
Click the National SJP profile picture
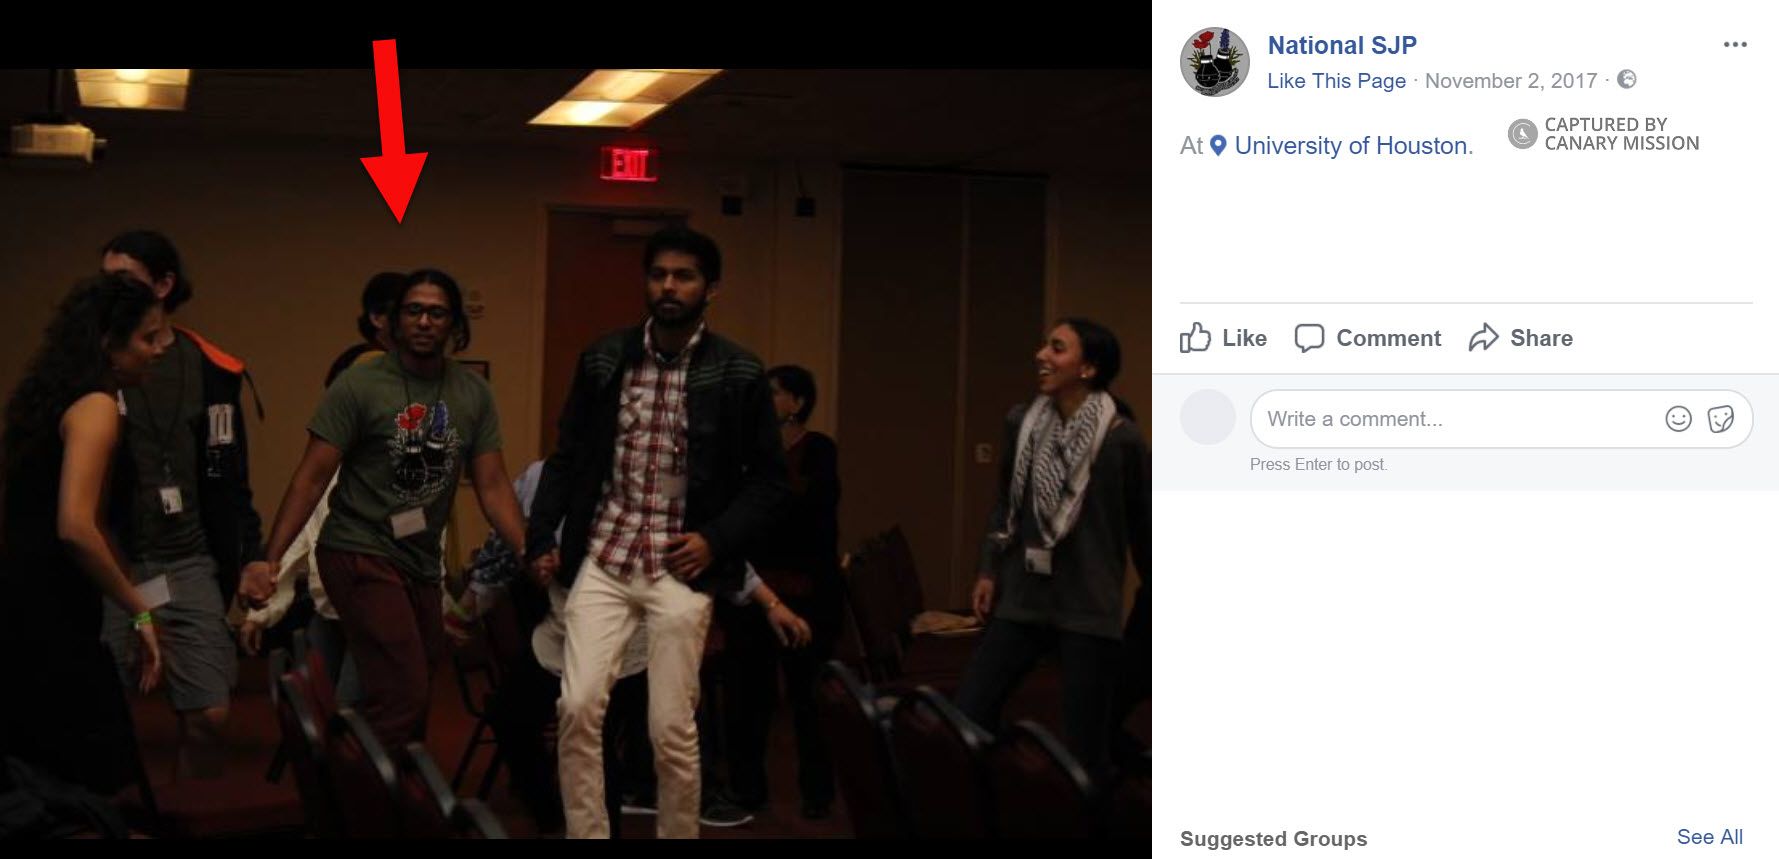point(1215,62)
